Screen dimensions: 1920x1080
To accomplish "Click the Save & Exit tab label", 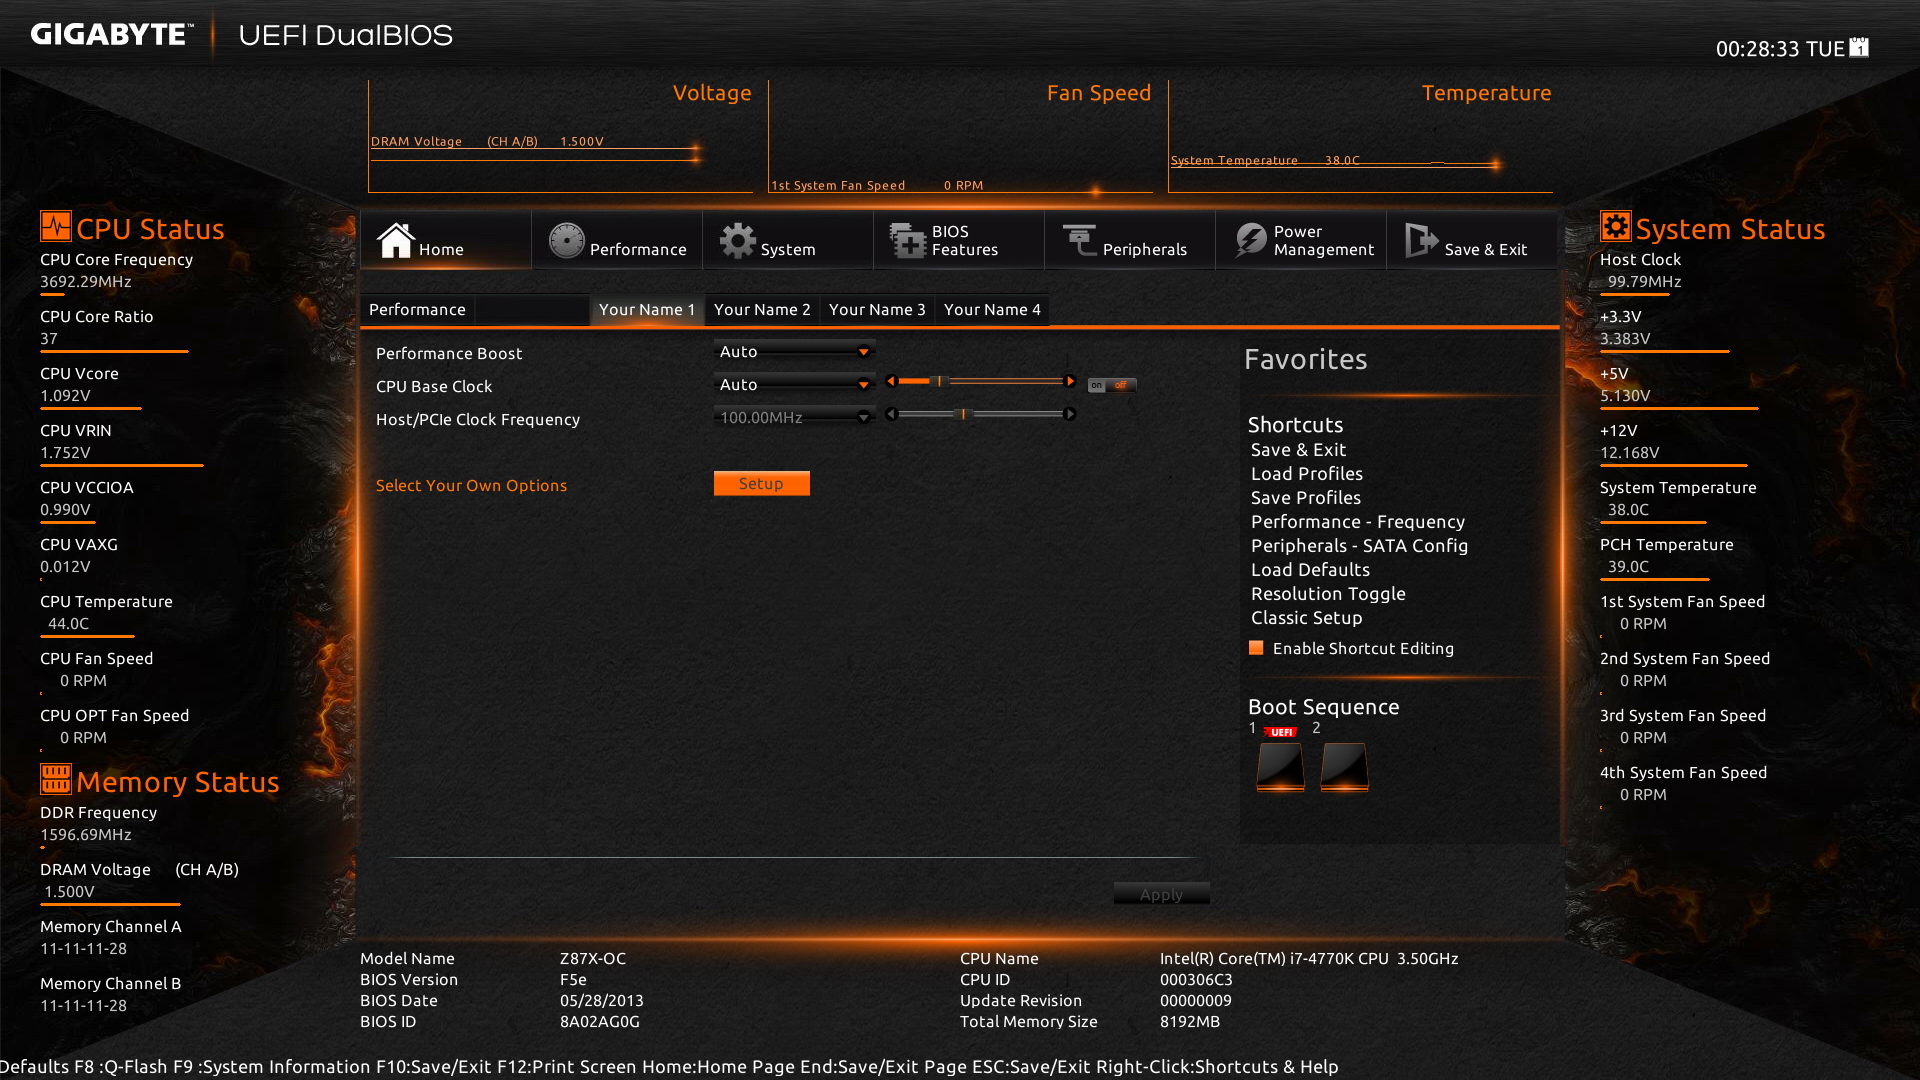I will point(1485,250).
